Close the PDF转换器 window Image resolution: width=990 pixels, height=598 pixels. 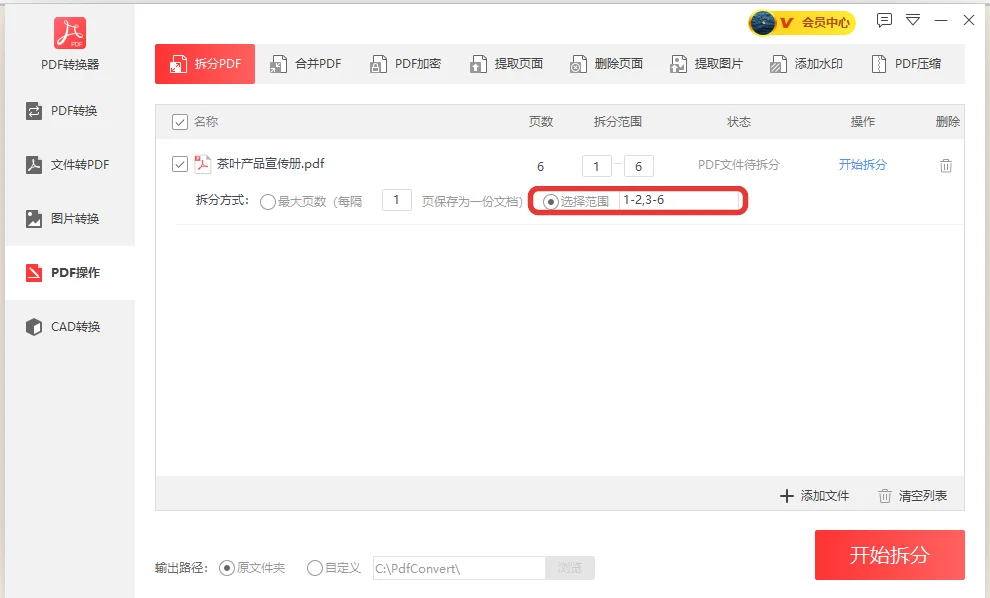[x=969, y=20]
